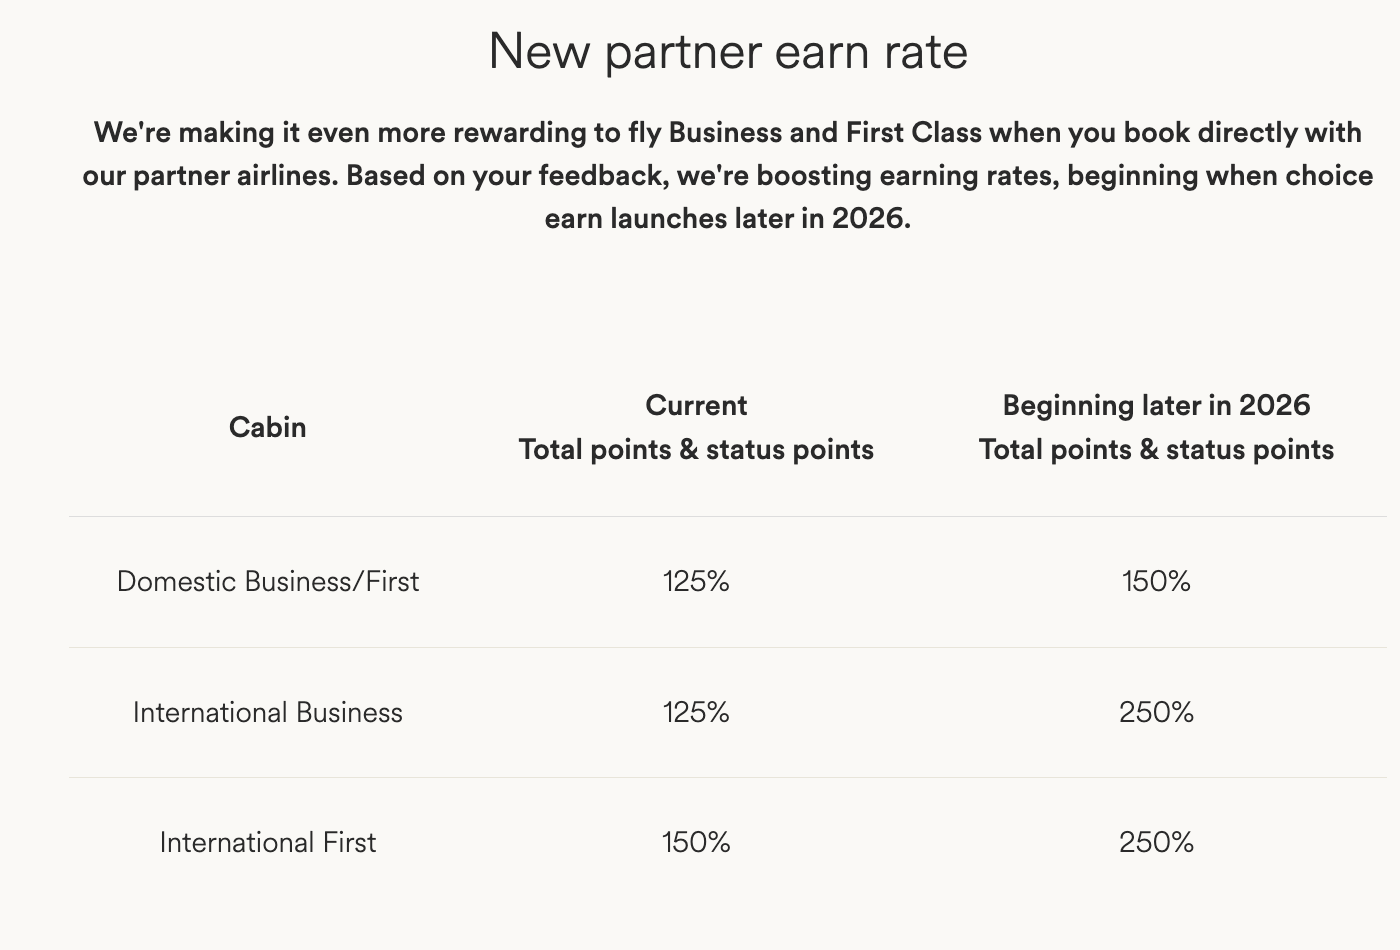Select the 150% future rate for Domestic Business/First
Image resolution: width=1400 pixels, height=950 pixels.
(1156, 581)
